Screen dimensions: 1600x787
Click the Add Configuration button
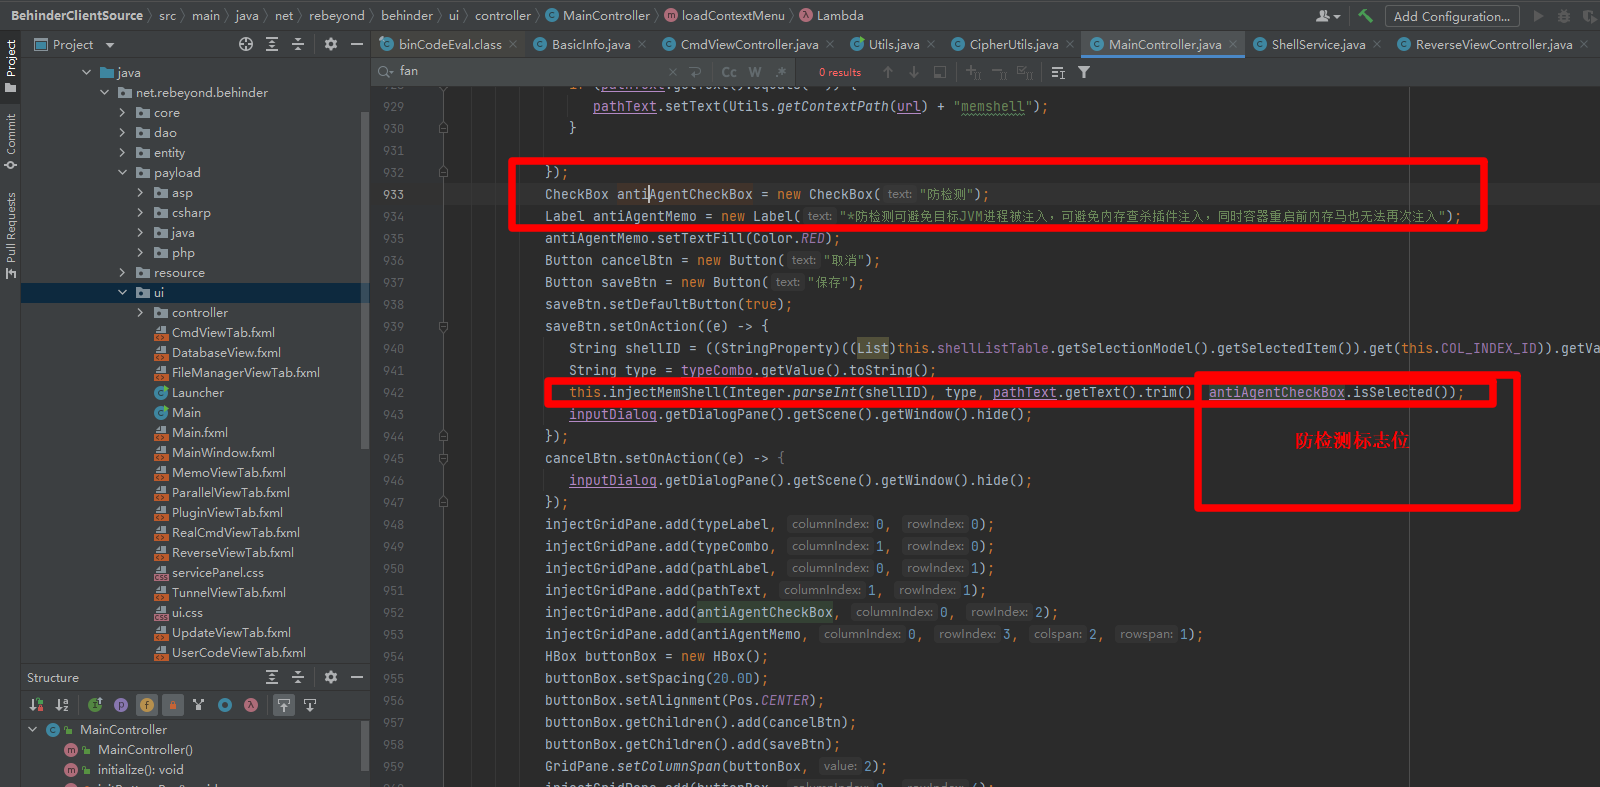coord(1451,16)
